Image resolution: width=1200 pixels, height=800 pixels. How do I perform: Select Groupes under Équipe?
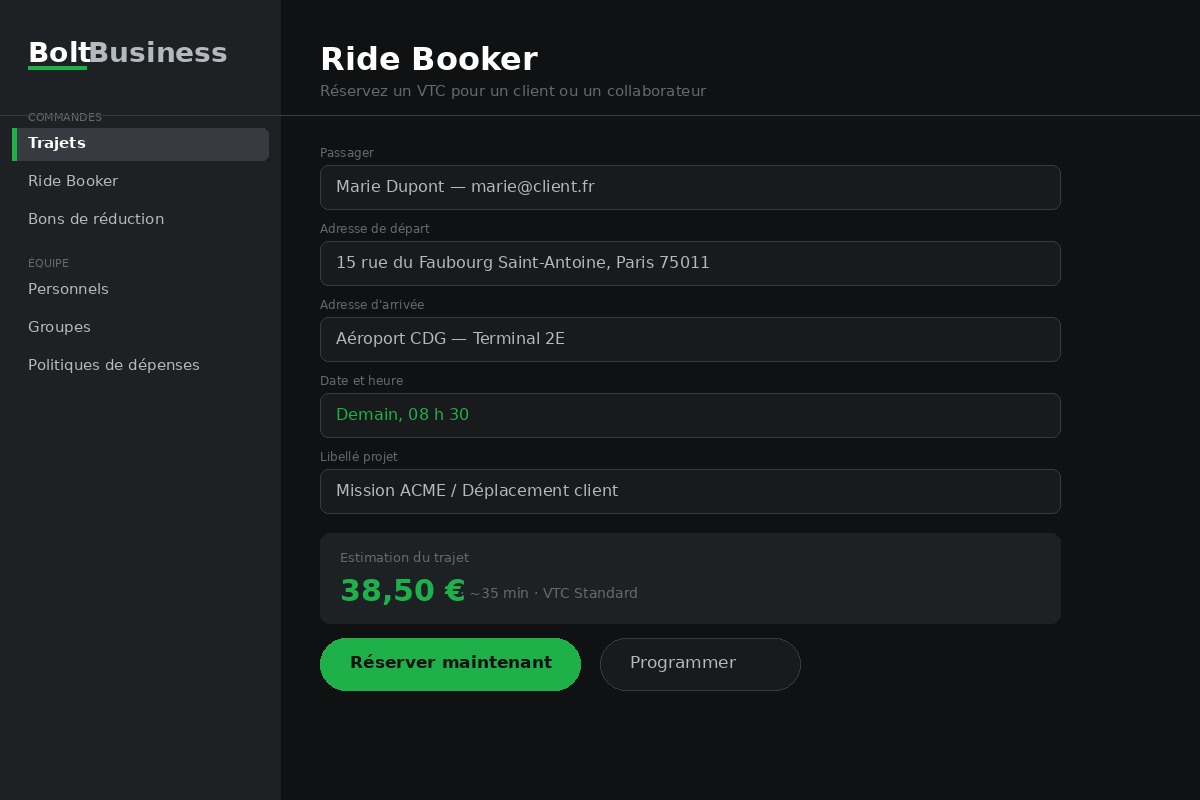tap(59, 327)
